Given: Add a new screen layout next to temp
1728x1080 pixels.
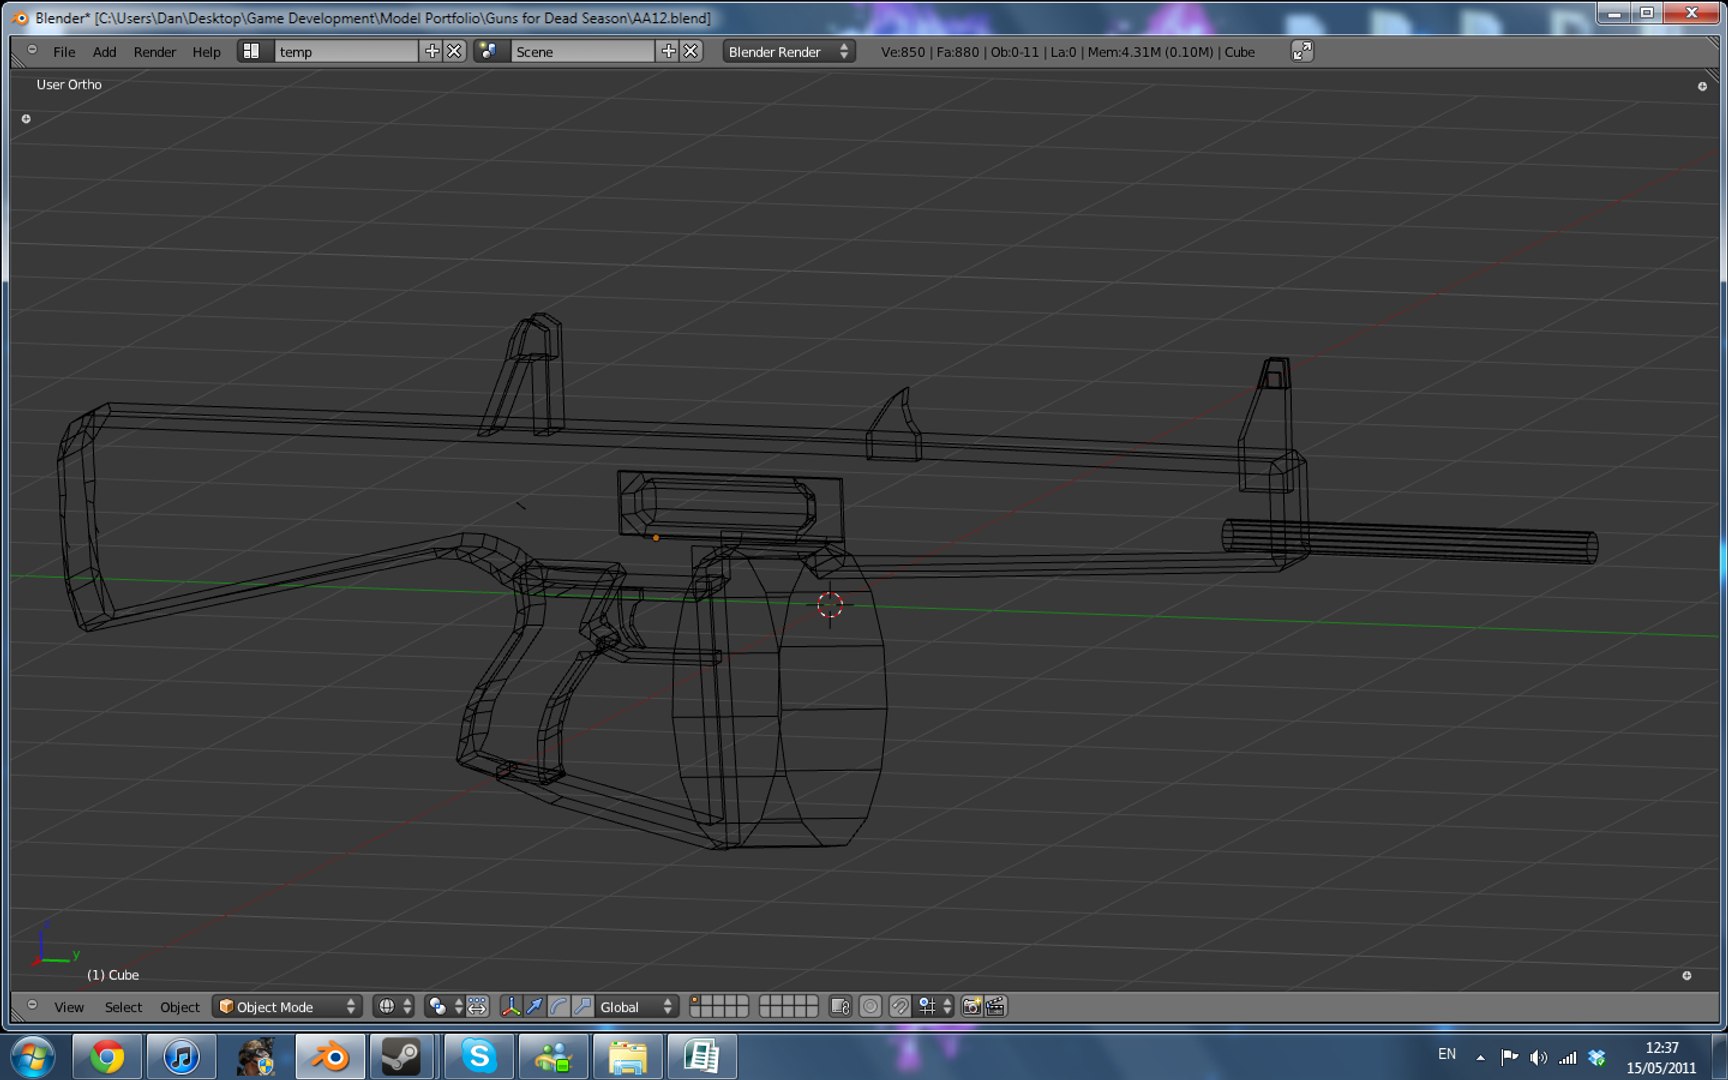Looking at the screenshot, I should click(x=432, y=51).
